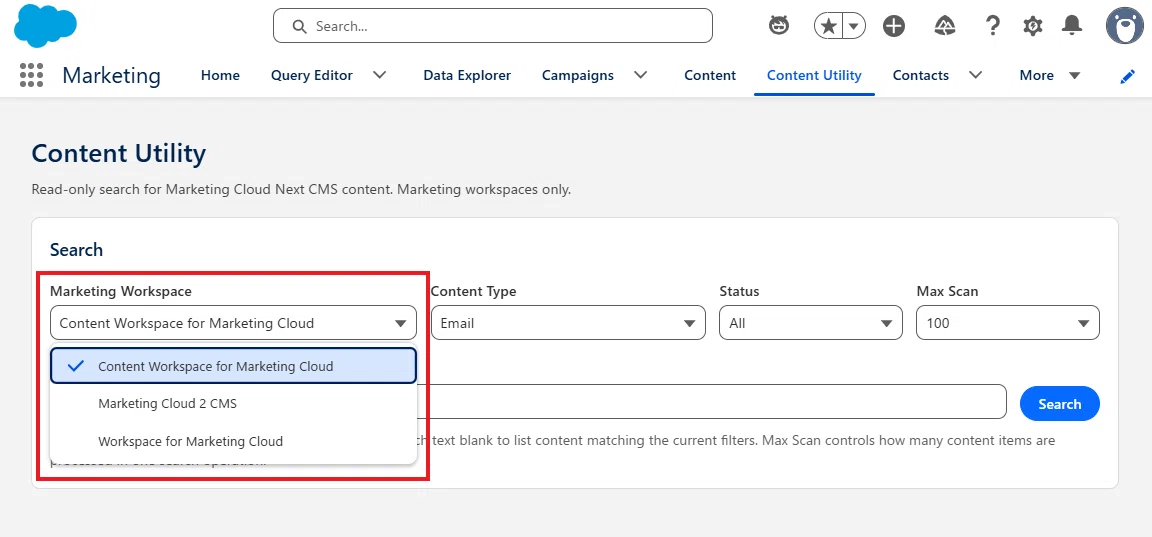This screenshot has height=537, width=1152.
Task: Open the Content Type dropdown
Action: 568,322
